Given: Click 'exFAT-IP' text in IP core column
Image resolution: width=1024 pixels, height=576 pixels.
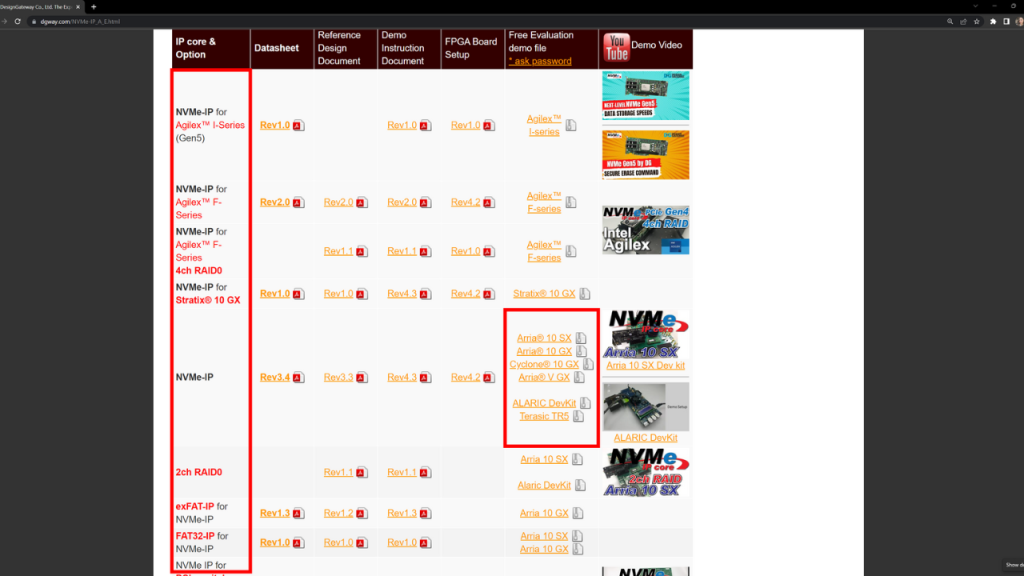Looking at the screenshot, I should click(195, 507).
